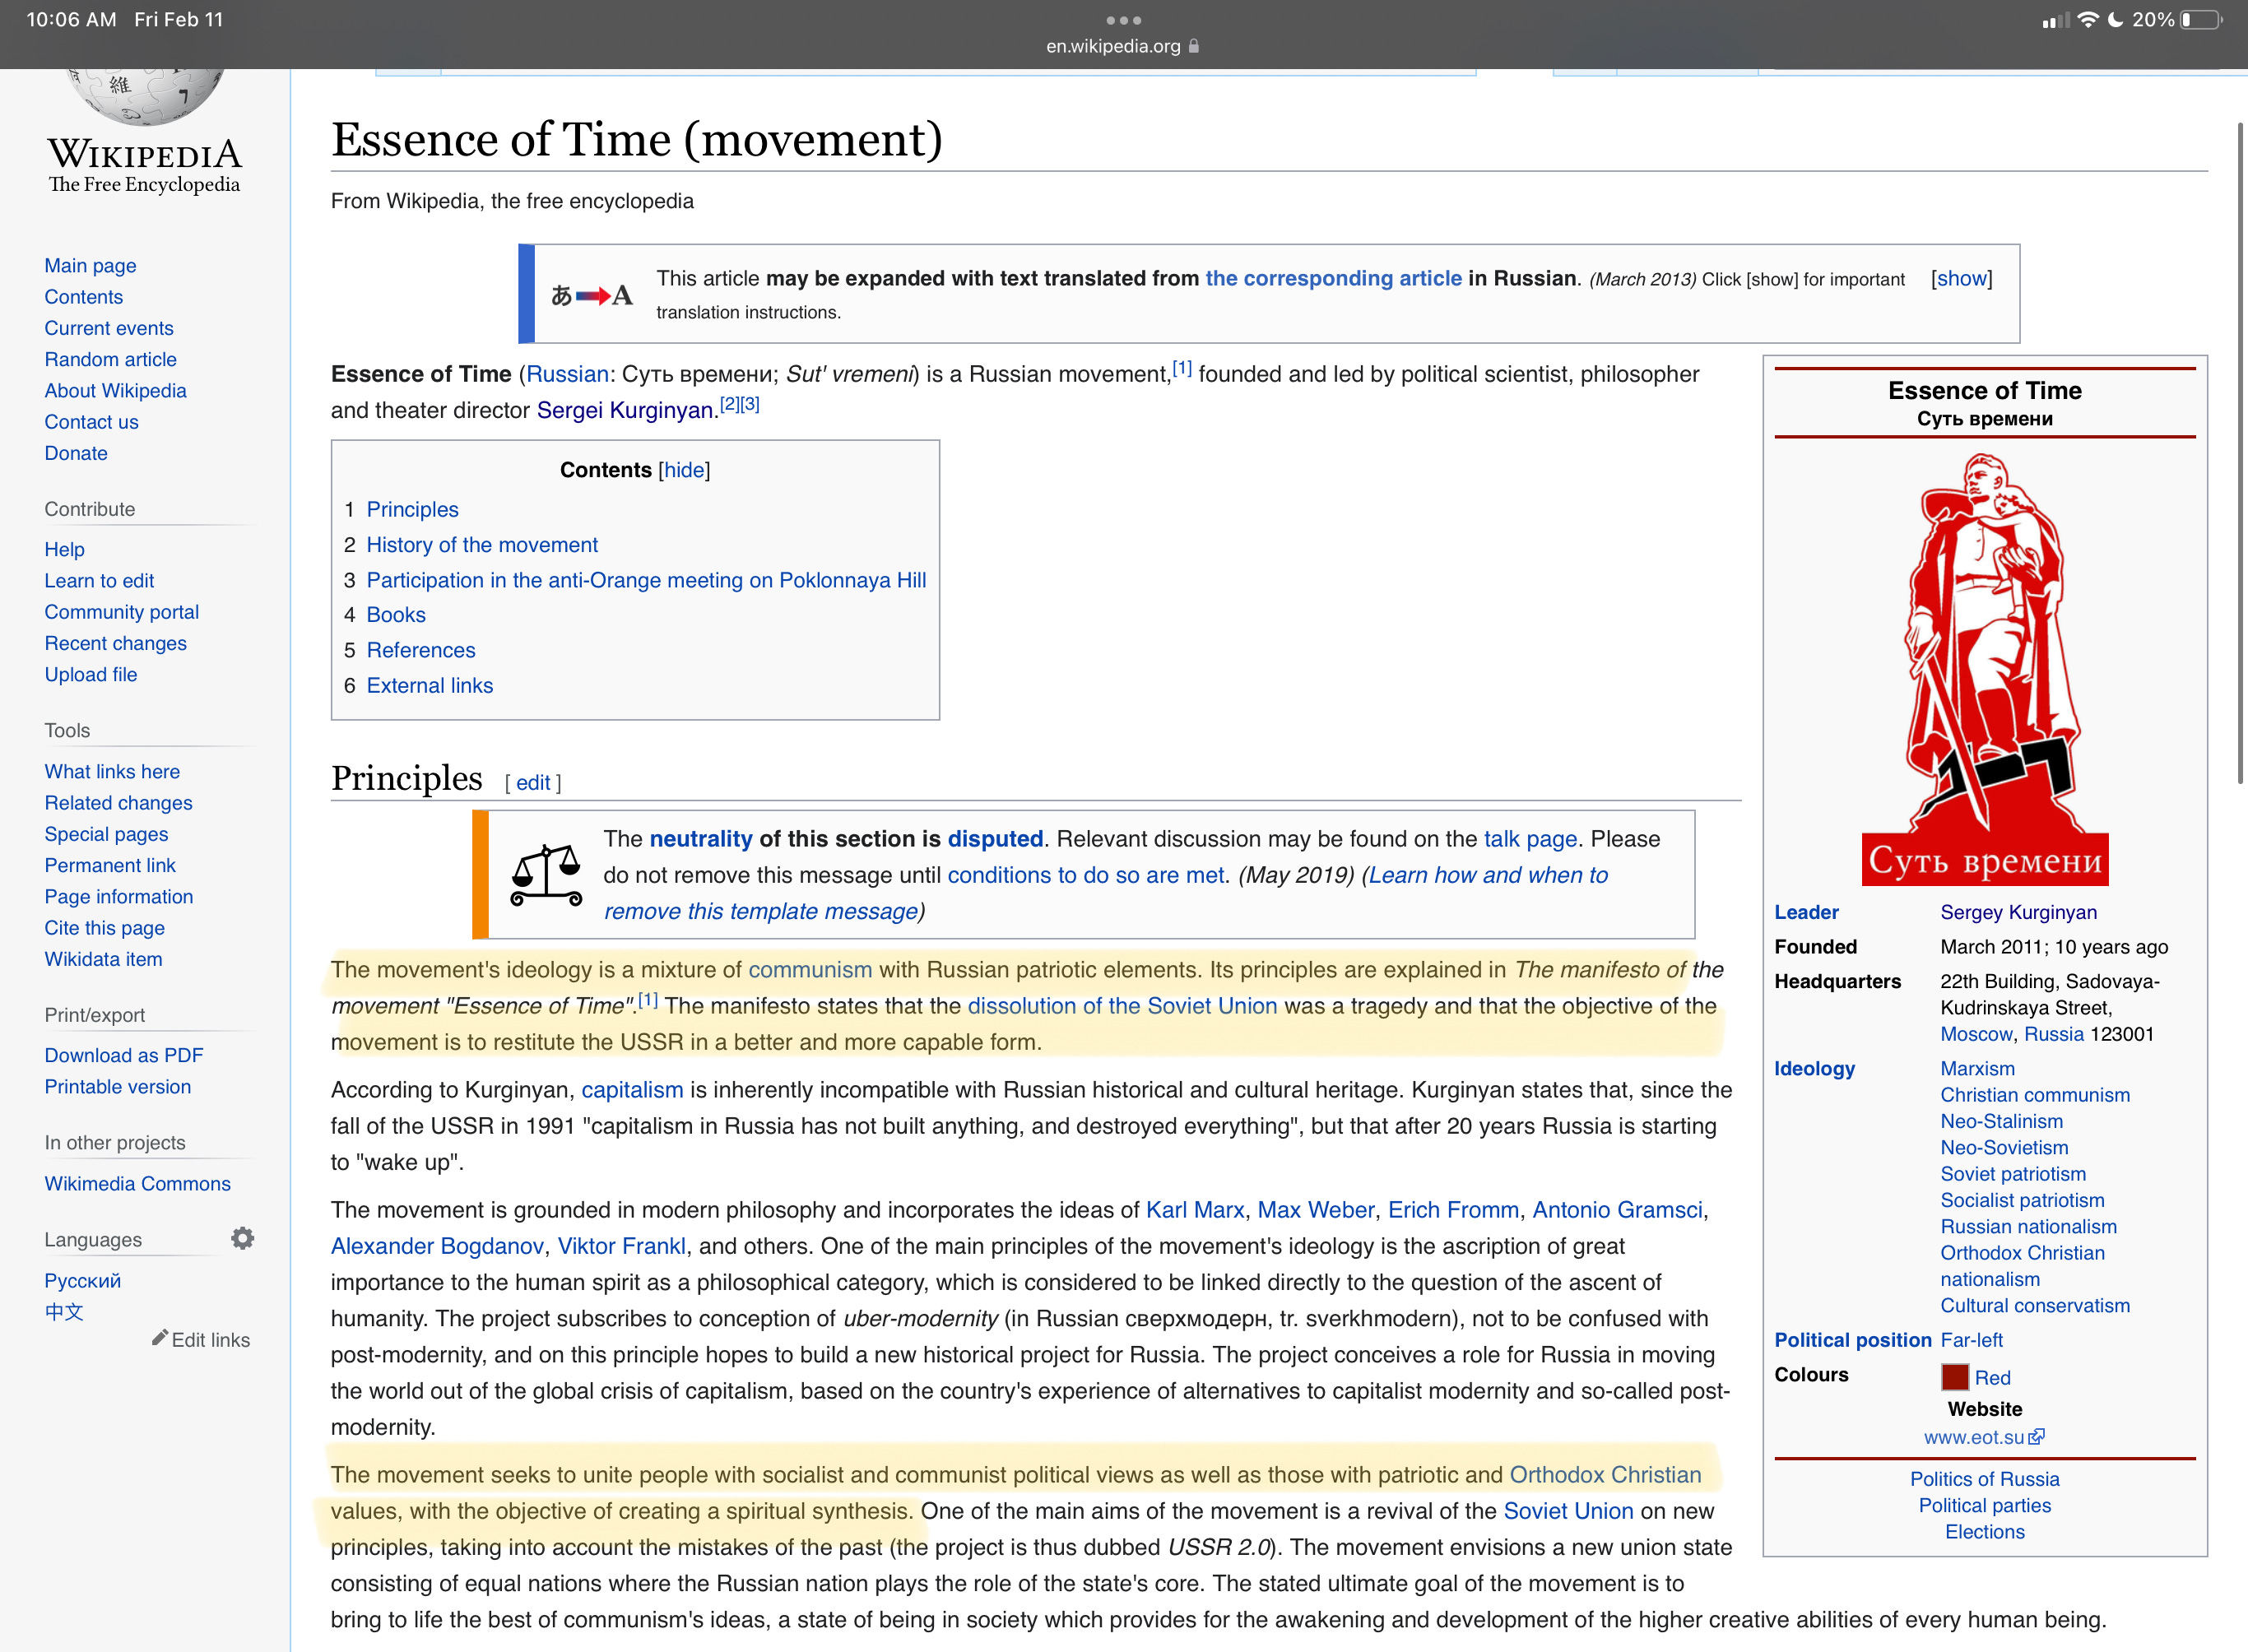This screenshot has height=1652, width=2248.
Task: Open the Essence of Time logo image
Action: pos(1984,668)
